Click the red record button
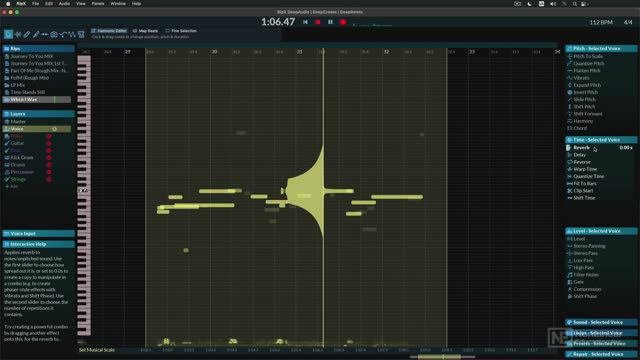This screenshot has width=640, height=360. pyautogui.click(x=343, y=22)
